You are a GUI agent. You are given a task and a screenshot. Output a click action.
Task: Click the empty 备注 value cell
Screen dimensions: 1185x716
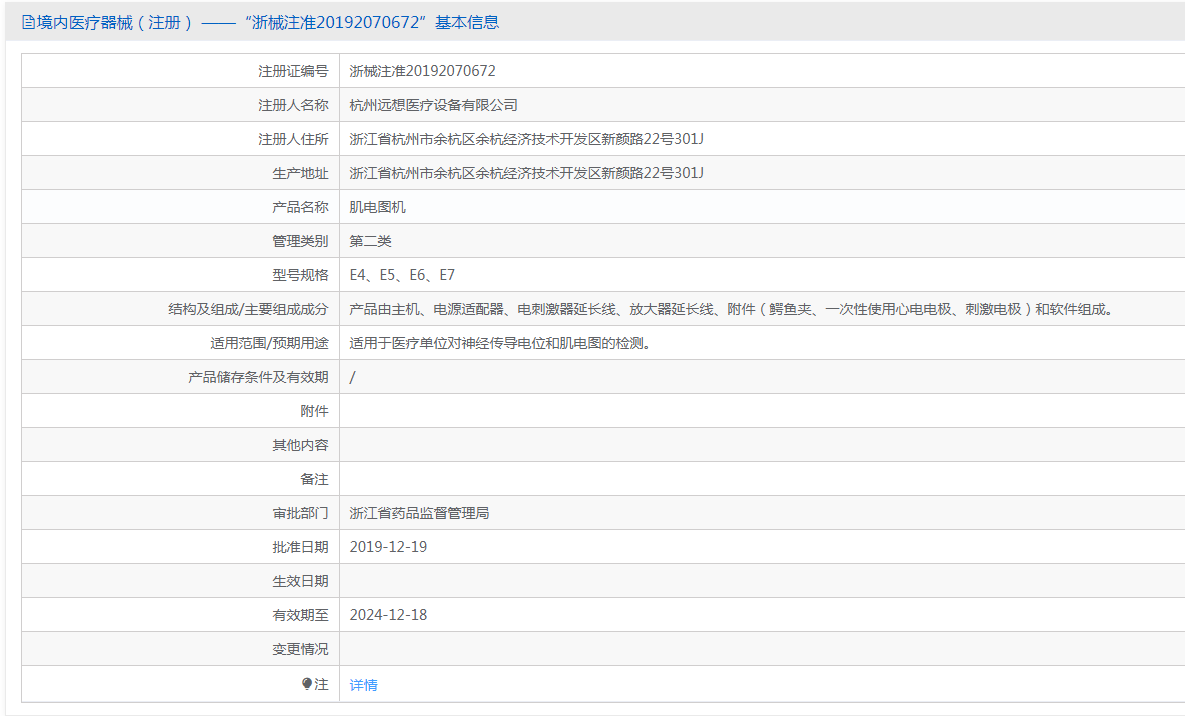click(760, 479)
